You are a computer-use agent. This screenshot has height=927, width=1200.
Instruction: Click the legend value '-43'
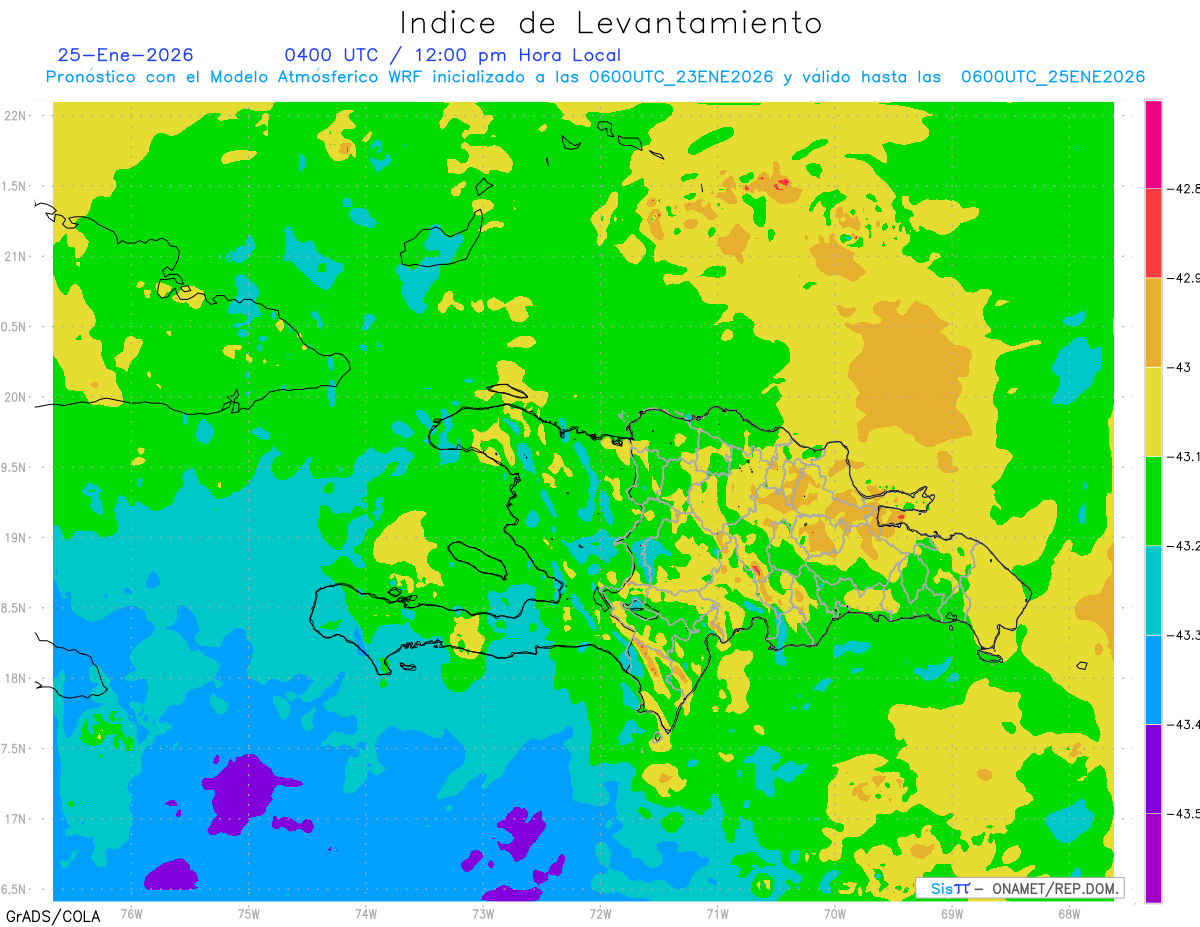pyautogui.click(x=1179, y=367)
